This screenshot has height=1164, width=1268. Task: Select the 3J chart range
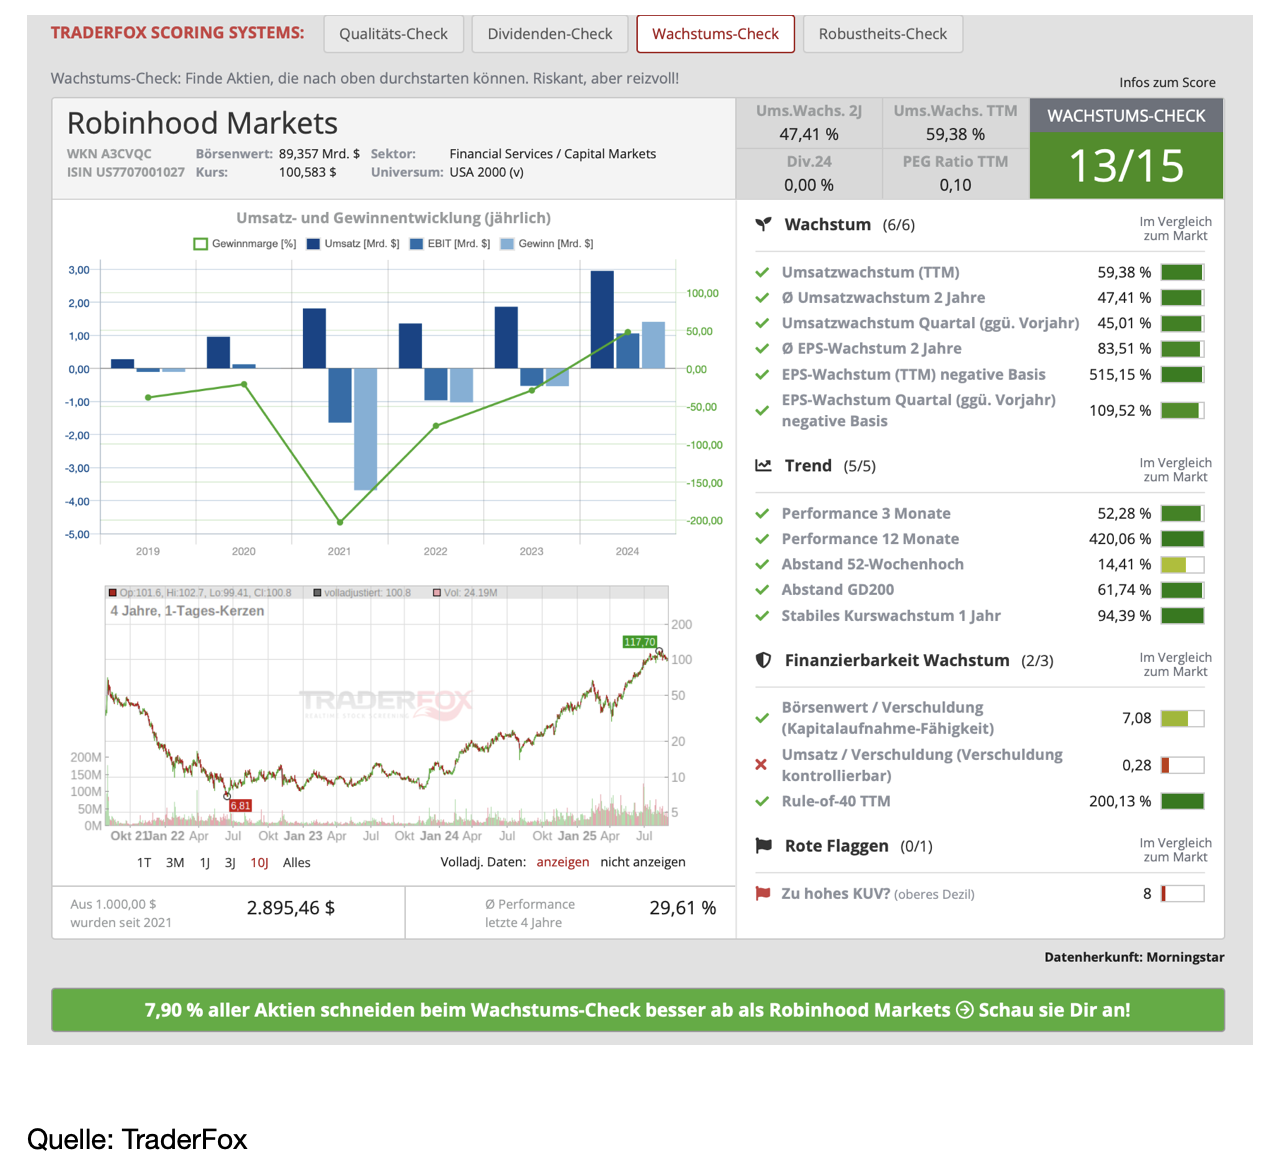tap(230, 862)
